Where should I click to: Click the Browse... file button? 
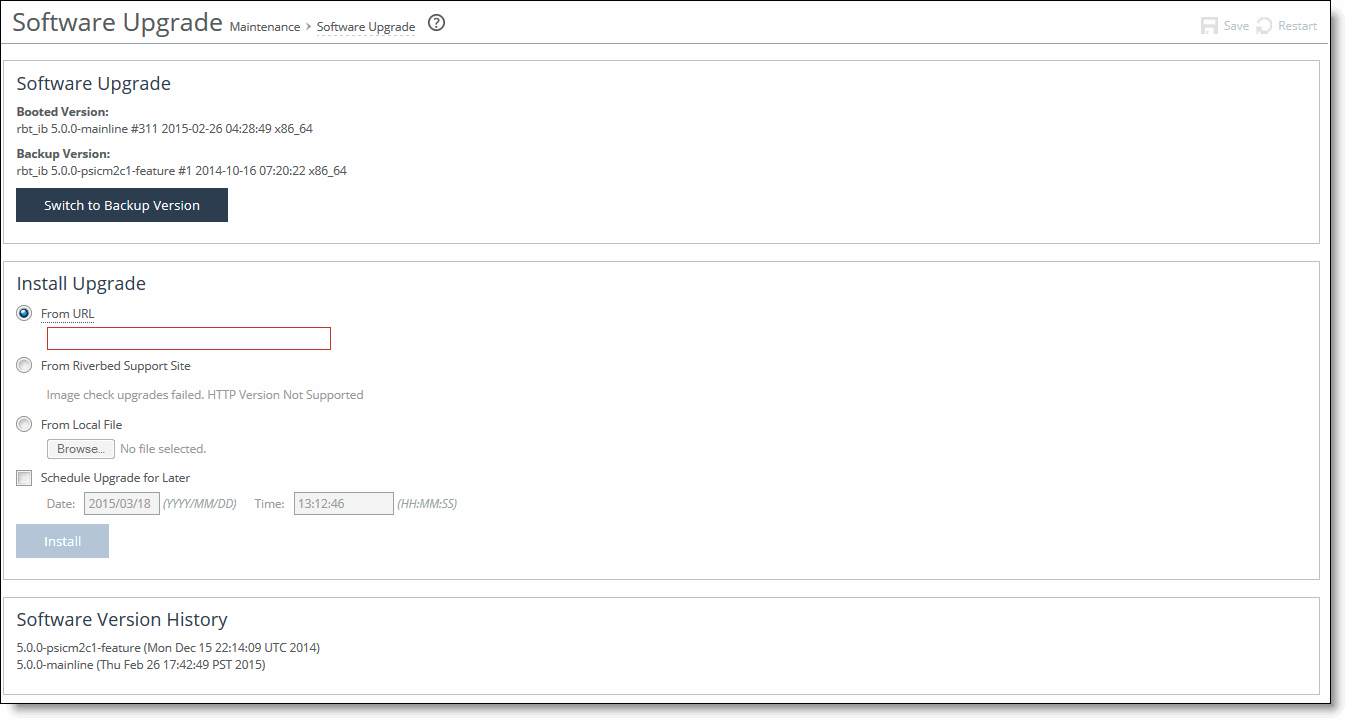pos(81,449)
